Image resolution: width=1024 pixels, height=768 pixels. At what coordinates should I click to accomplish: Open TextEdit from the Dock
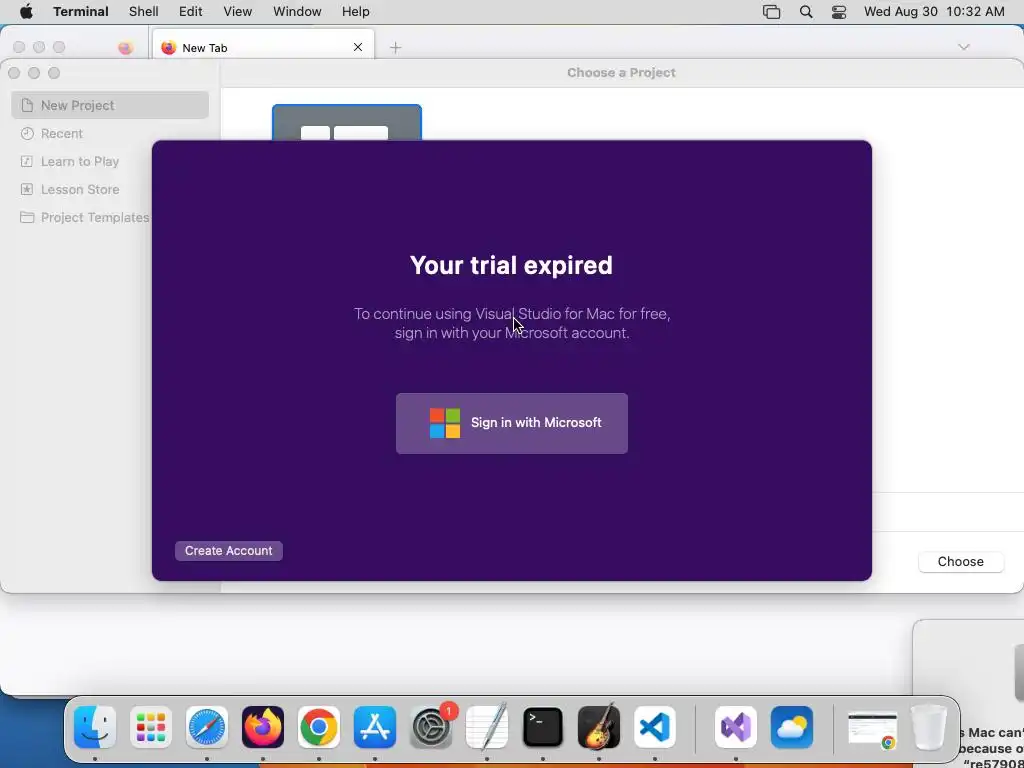487,727
